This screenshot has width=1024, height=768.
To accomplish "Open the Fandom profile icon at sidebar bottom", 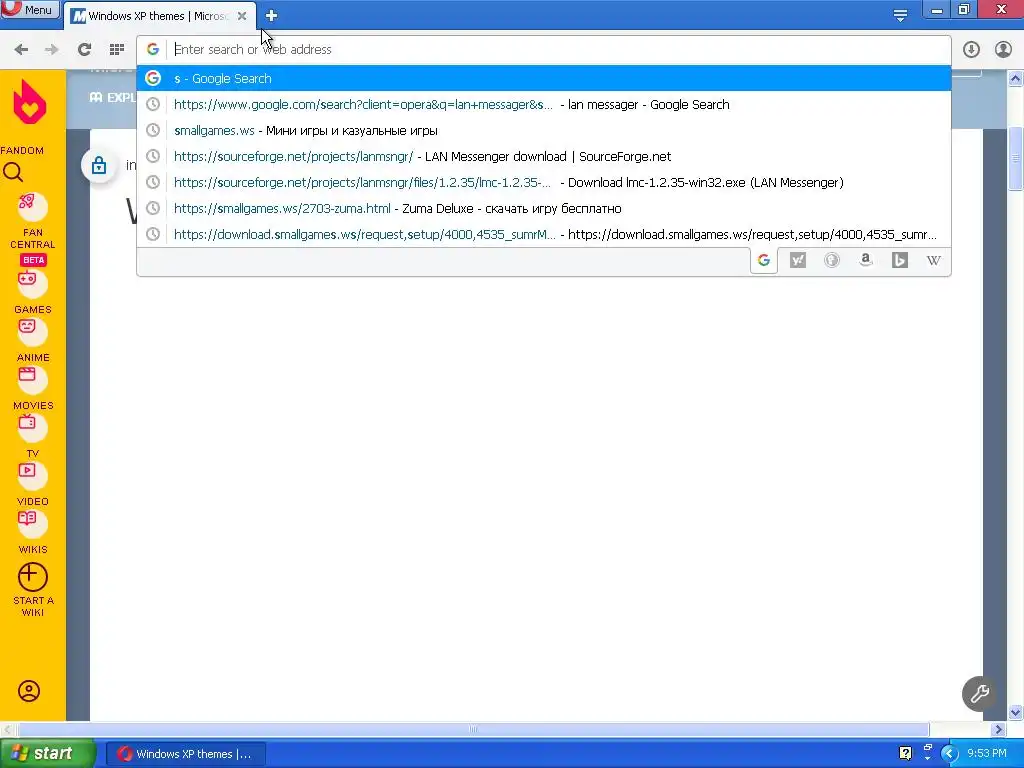I will tap(29, 691).
